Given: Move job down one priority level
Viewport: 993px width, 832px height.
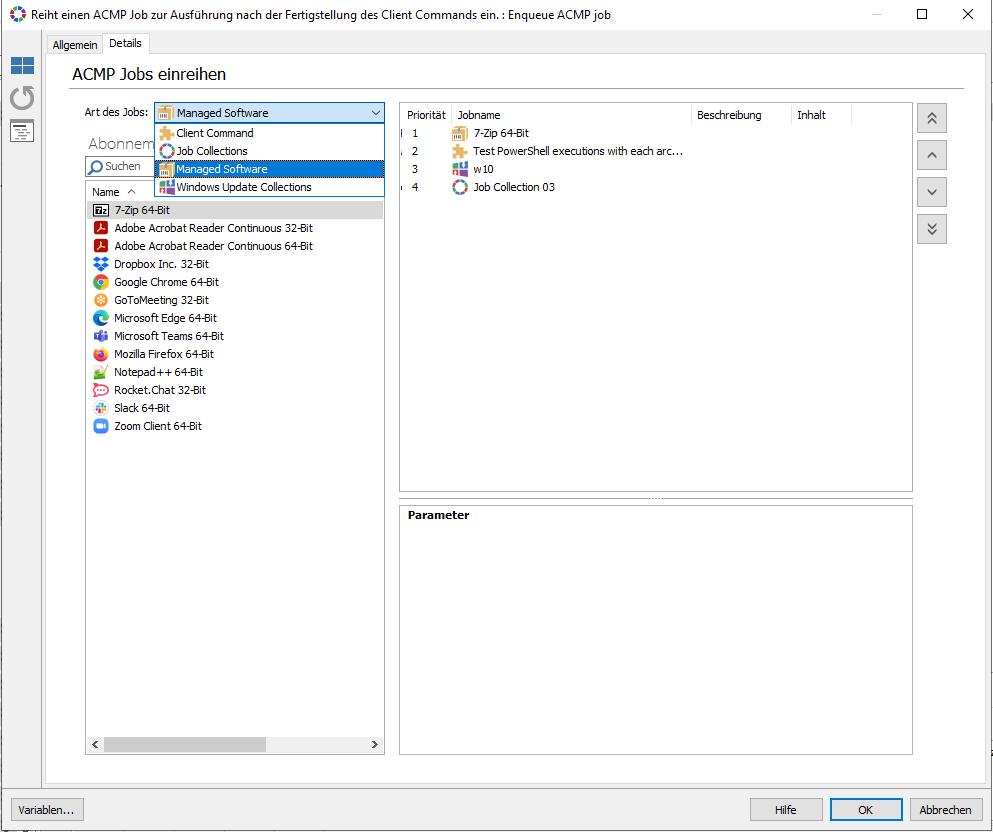Looking at the screenshot, I should point(931,192).
